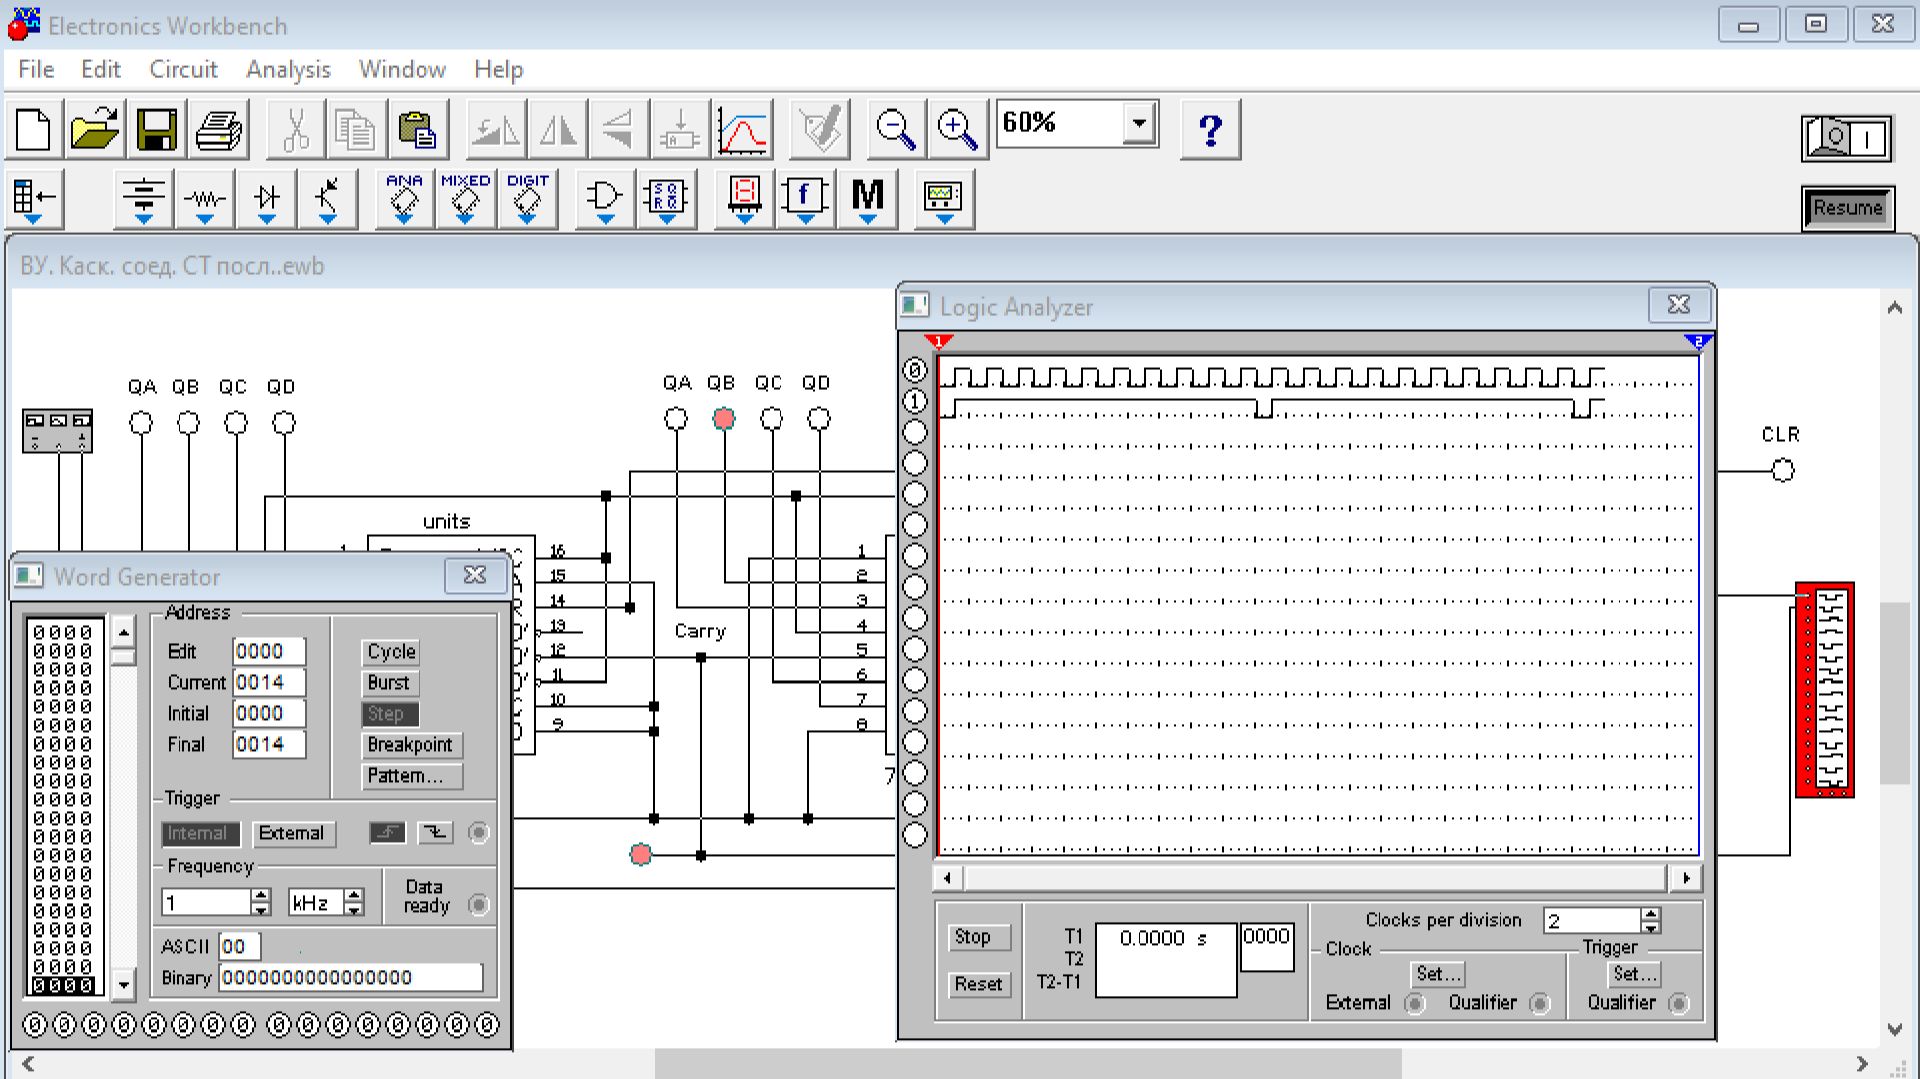Click the Burst button in Word Generator

[x=389, y=683]
